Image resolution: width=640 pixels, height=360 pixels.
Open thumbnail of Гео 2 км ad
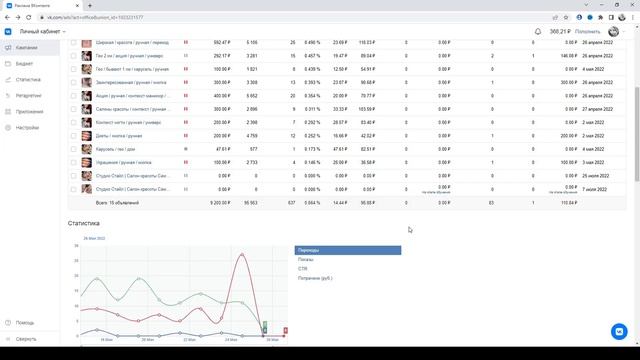pyautogui.click(x=87, y=56)
